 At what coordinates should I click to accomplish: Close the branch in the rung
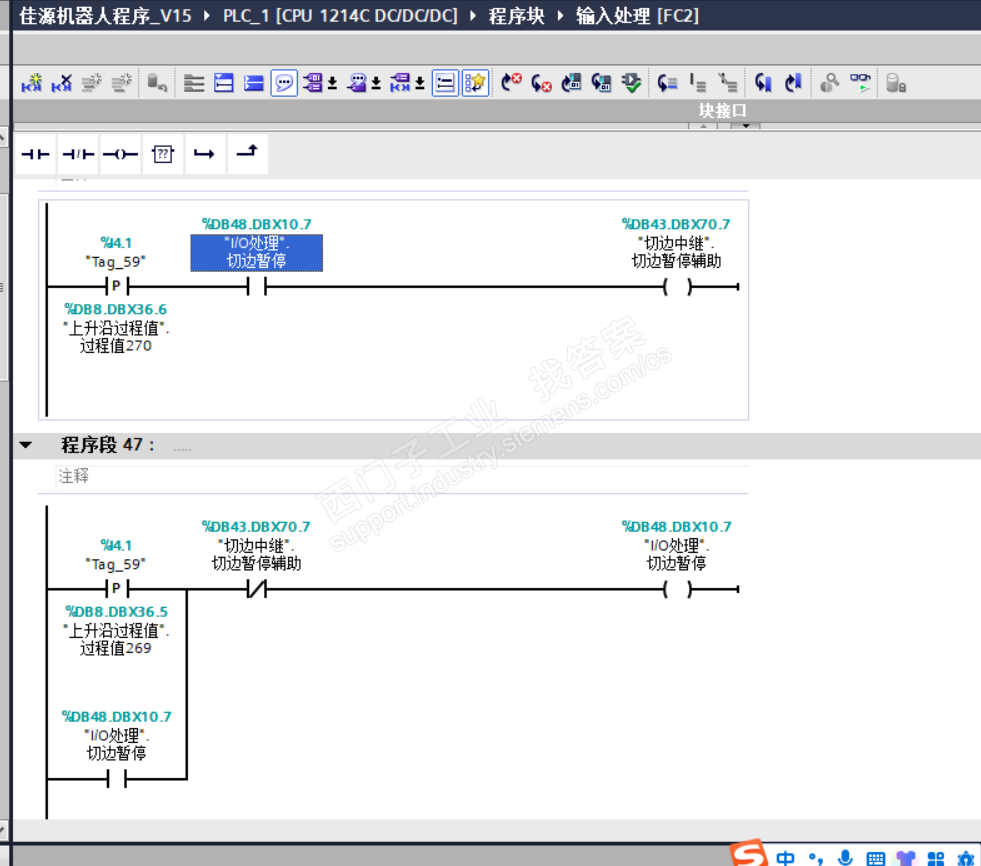pos(247,154)
